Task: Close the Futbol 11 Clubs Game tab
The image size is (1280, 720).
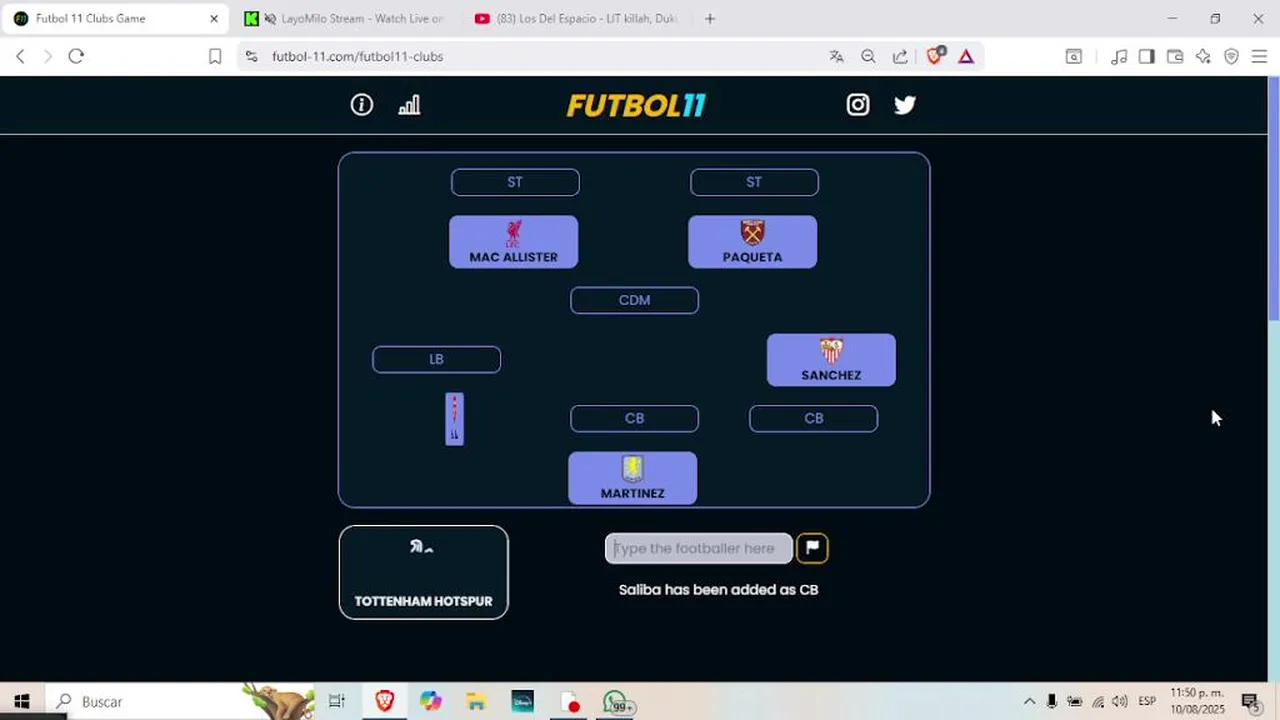Action: (213, 18)
